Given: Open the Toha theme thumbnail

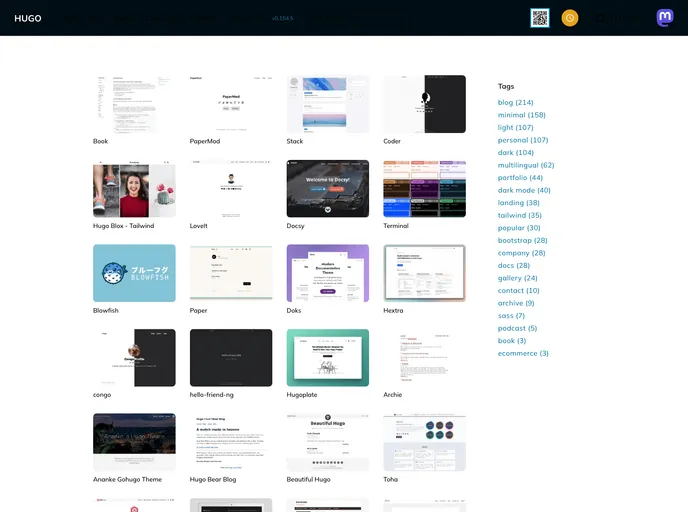Looking at the screenshot, I should click(x=424, y=442).
